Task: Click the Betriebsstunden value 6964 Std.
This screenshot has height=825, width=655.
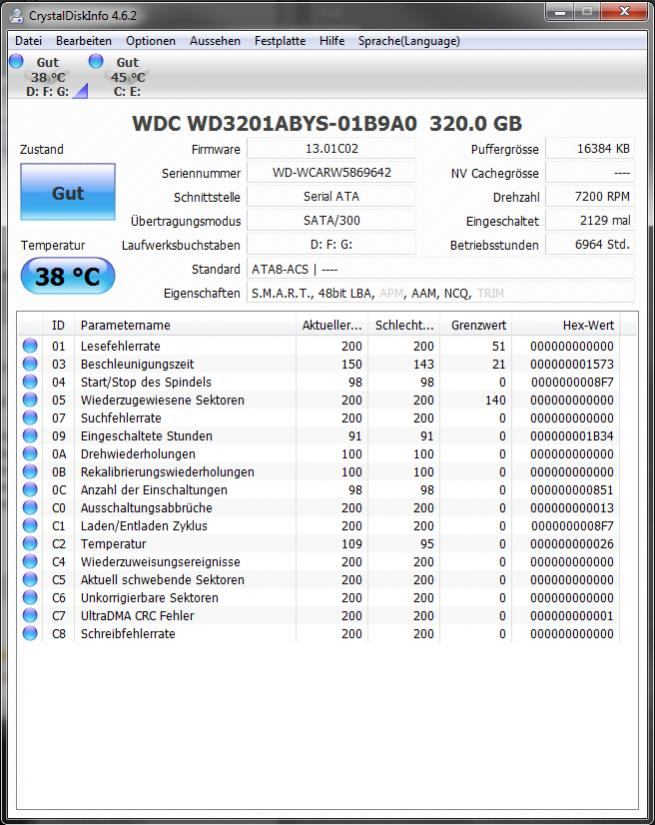Action: tap(590, 245)
